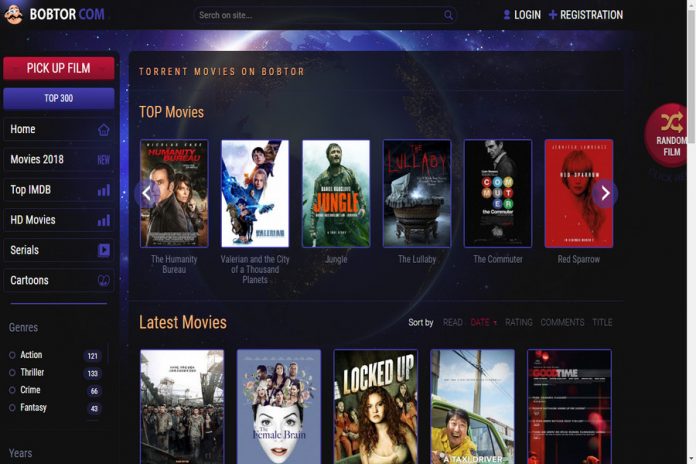This screenshot has height=464, width=696.
Task: Click the 66 count beside Crime
Action: pos(94,391)
